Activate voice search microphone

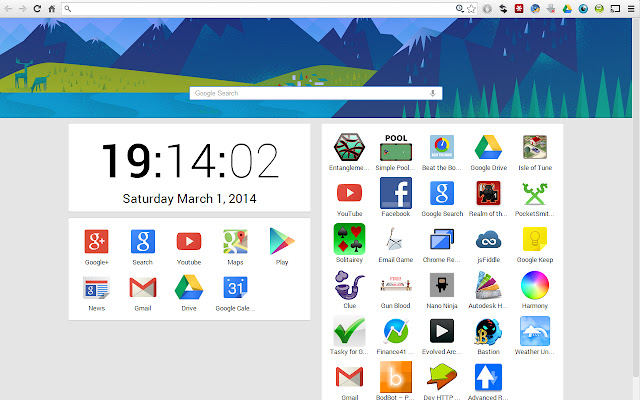[x=433, y=93]
